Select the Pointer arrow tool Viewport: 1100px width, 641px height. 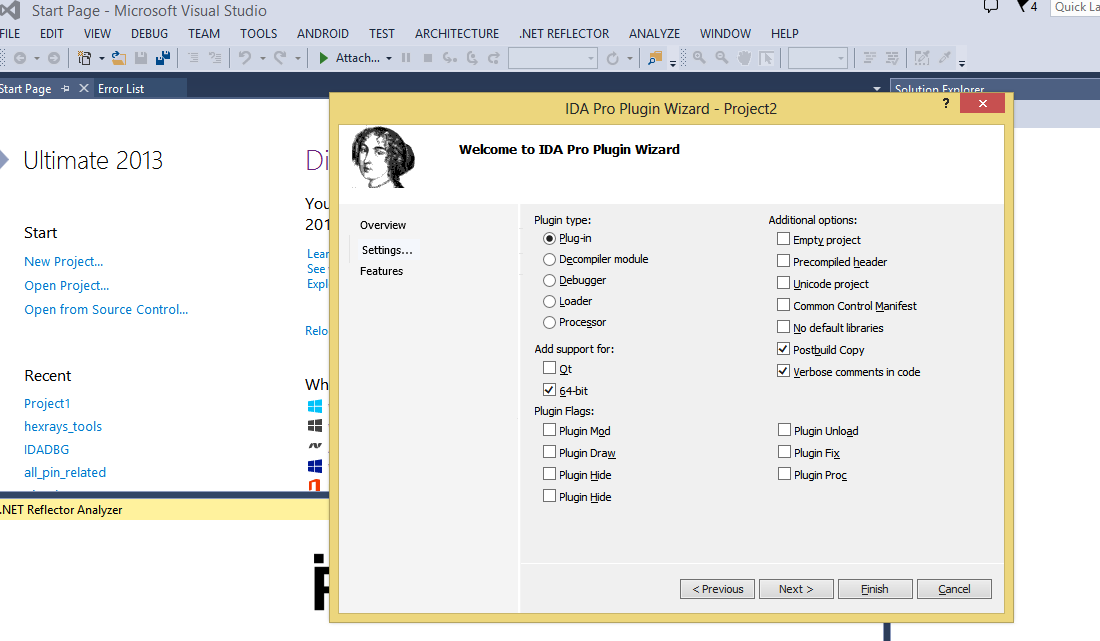(767, 58)
